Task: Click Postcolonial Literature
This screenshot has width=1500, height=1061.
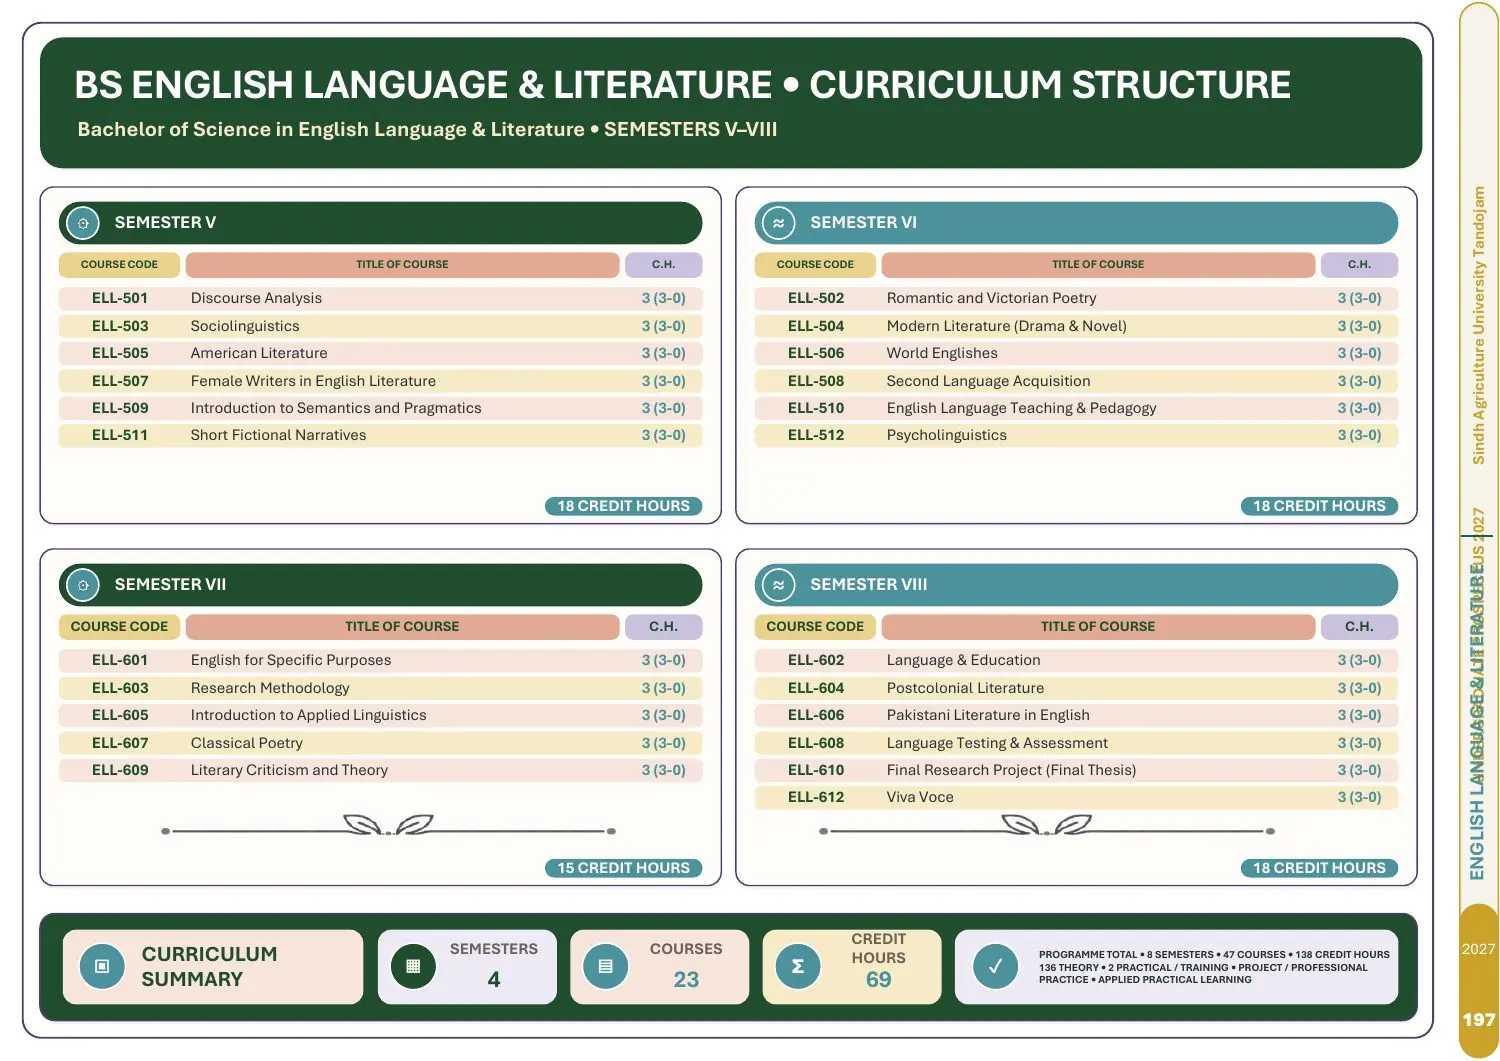Action: pos(965,688)
